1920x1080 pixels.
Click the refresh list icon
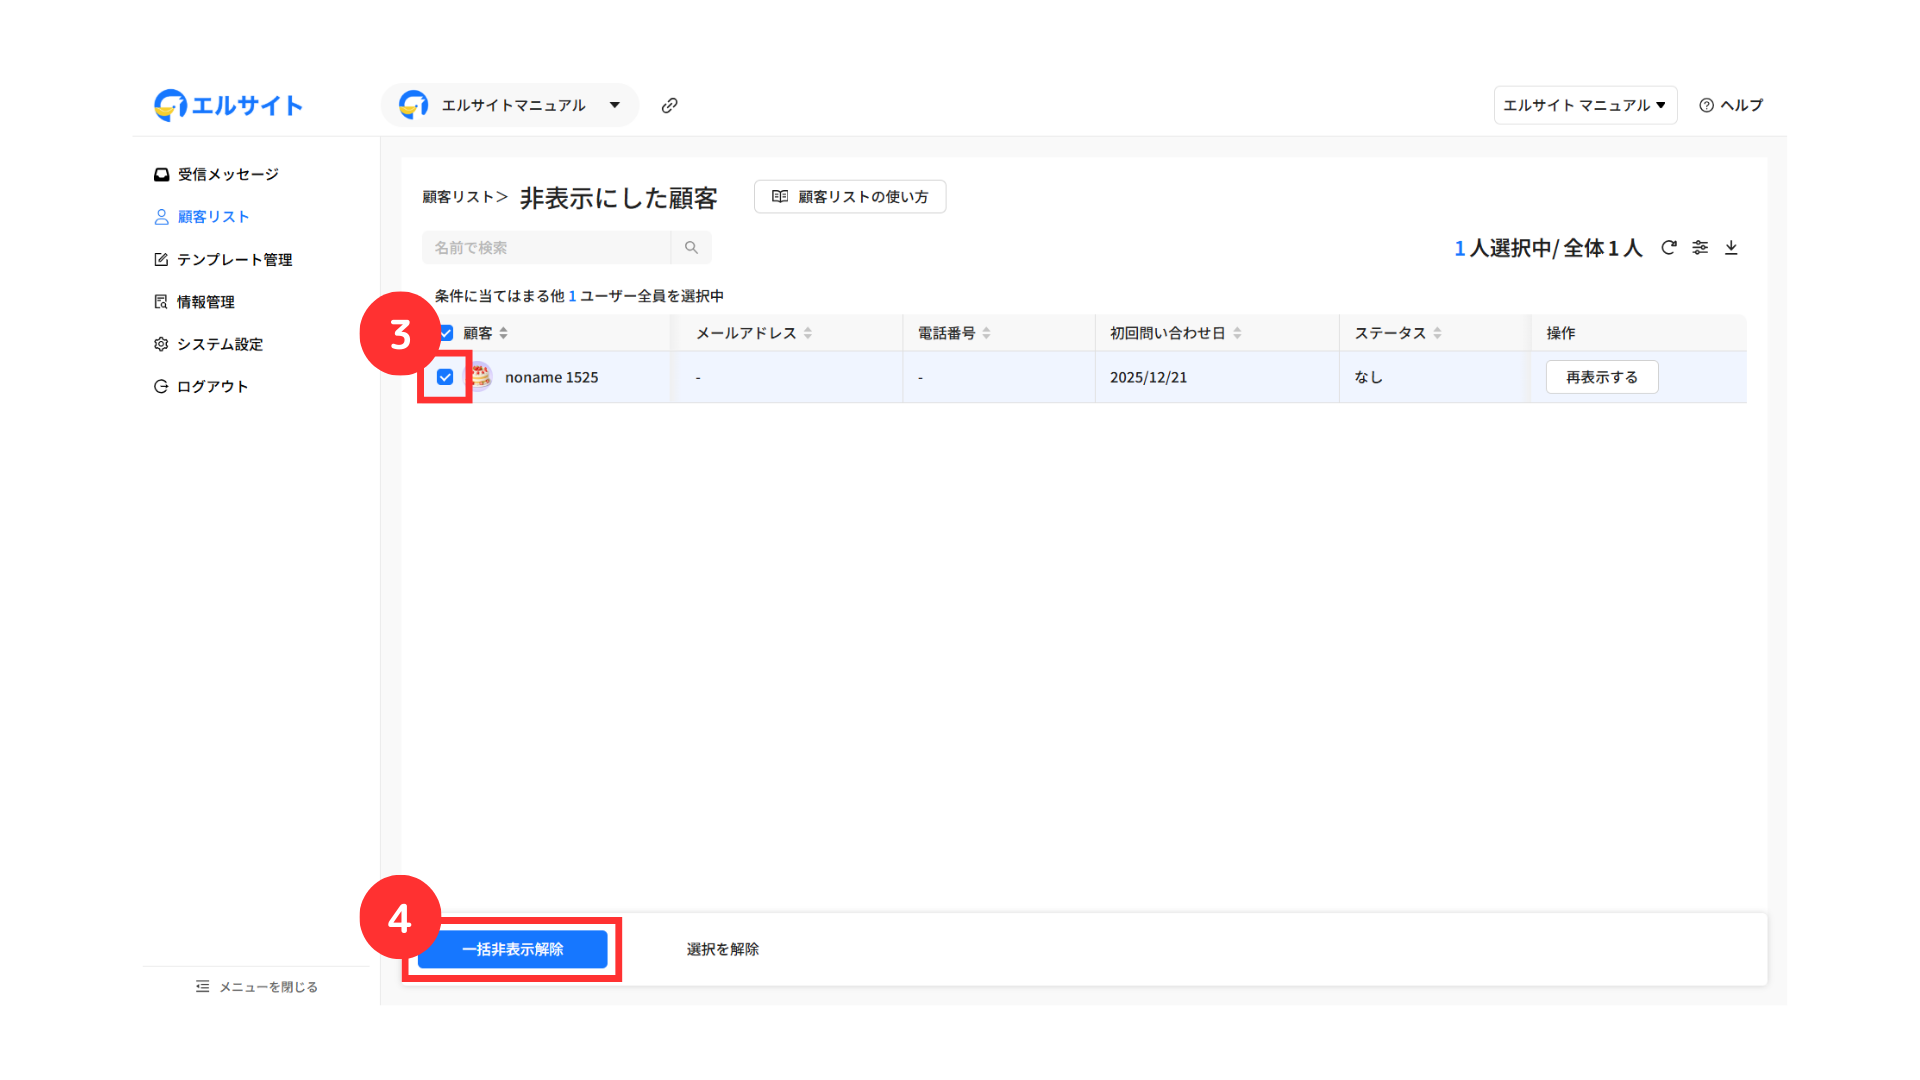click(x=1668, y=247)
